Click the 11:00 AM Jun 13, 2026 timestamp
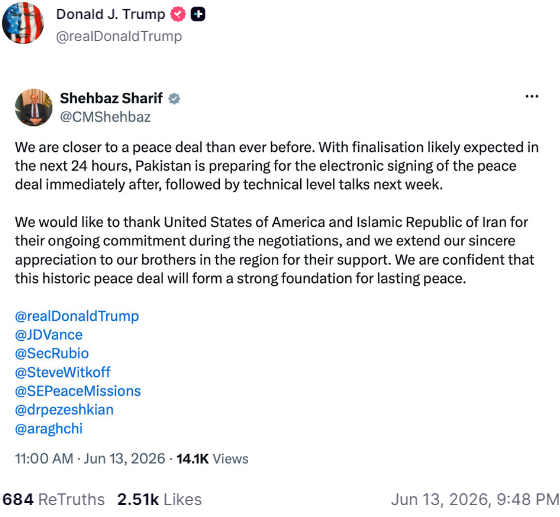 (x=90, y=459)
